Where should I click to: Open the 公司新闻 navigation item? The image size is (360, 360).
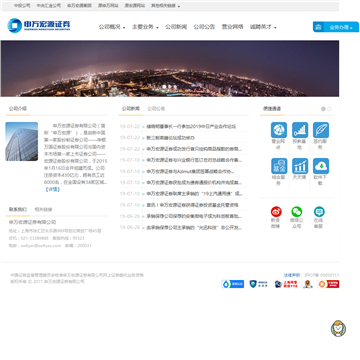coord(176,27)
